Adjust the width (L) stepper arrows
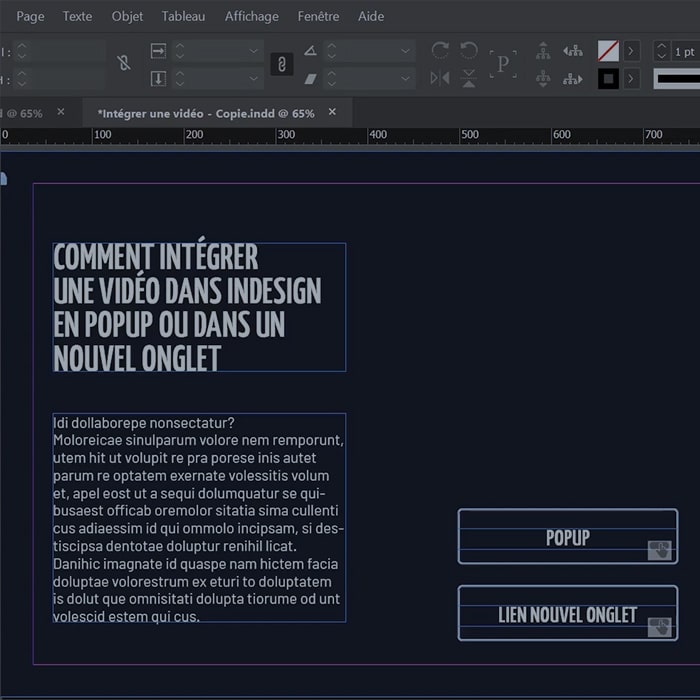The image size is (700, 700). click(x=21, y=51)
